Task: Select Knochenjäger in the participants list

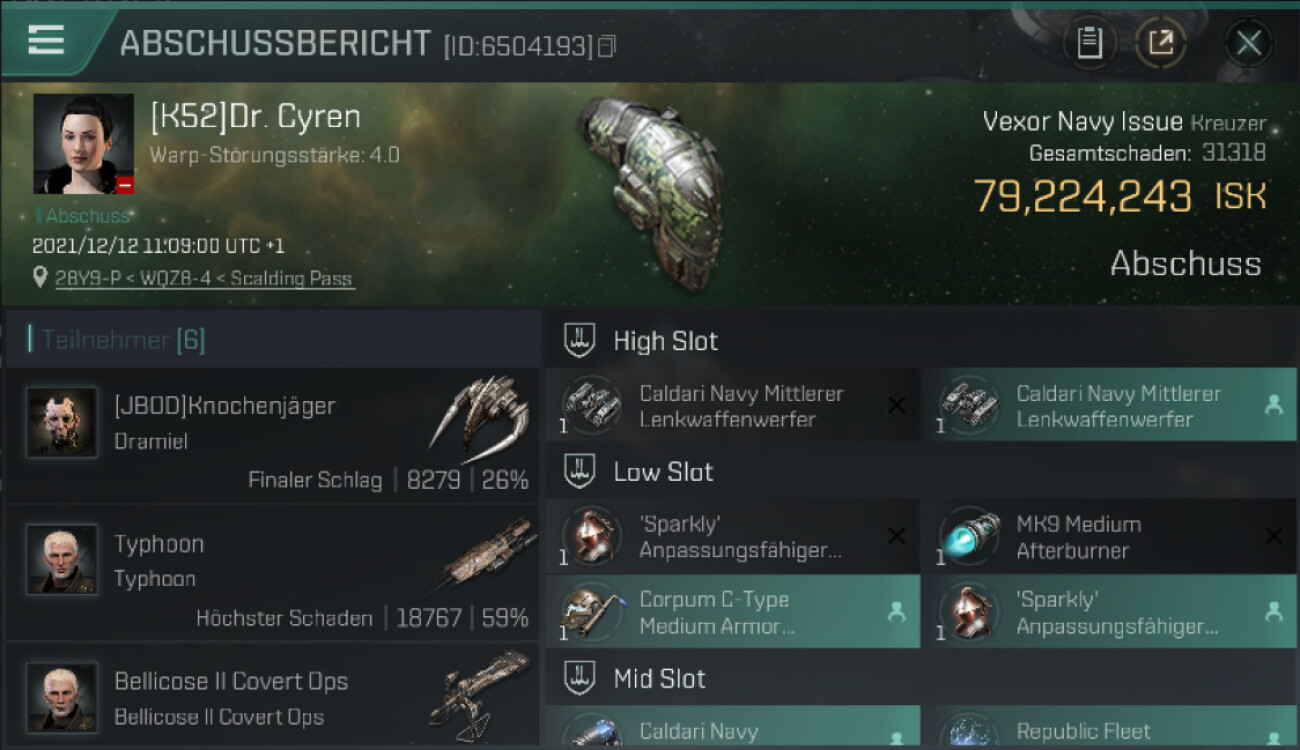Action: (x=272, y=436)
